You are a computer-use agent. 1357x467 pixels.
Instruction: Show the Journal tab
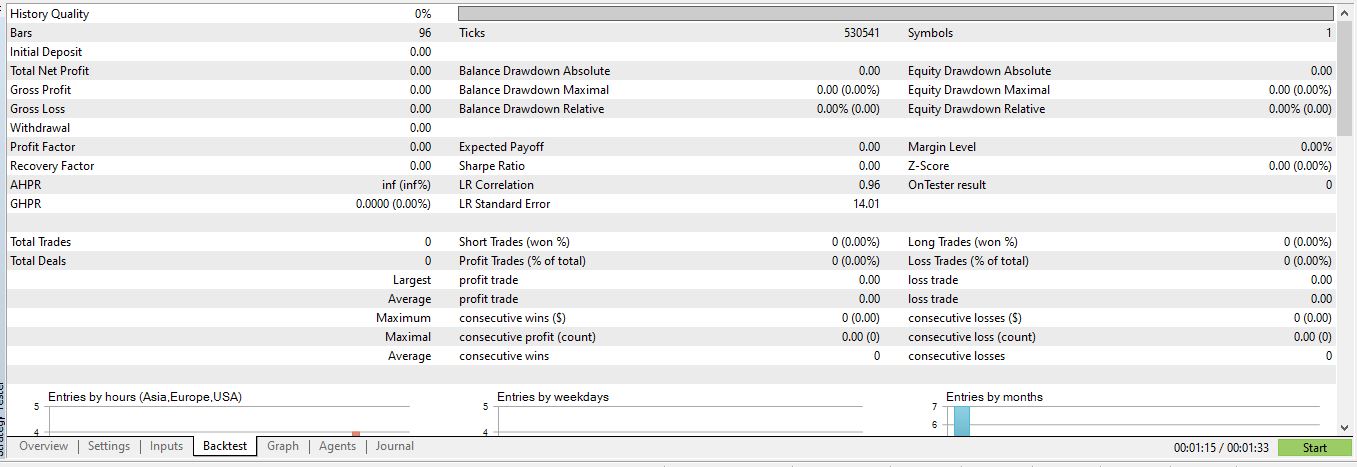pos(395,446)
